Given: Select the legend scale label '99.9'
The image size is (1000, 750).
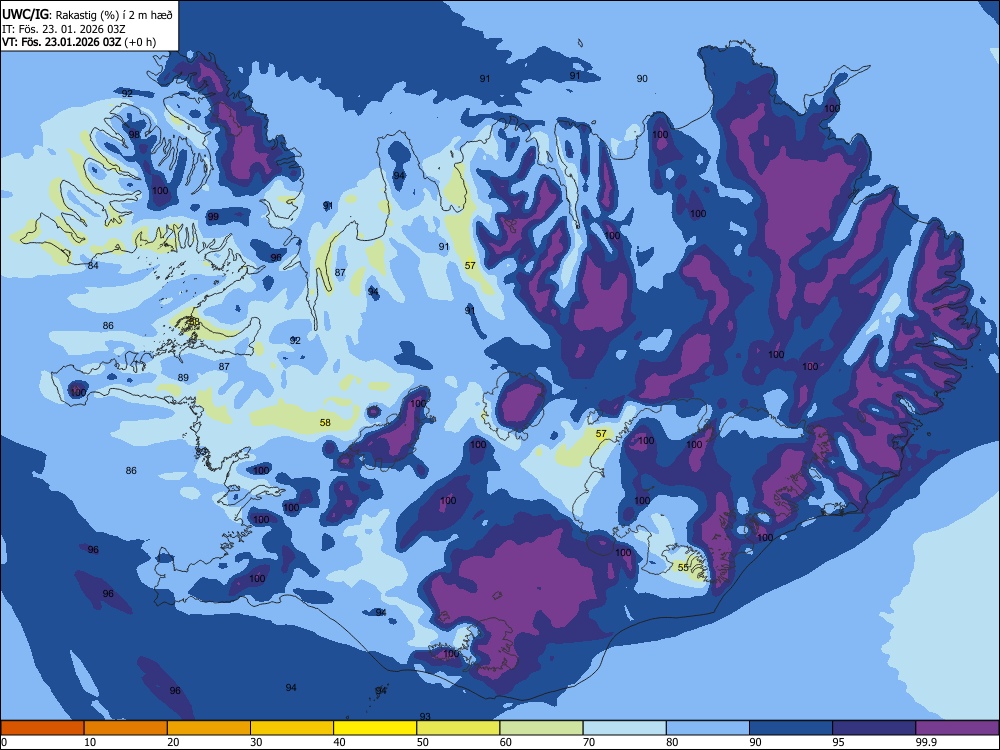Looking at the screenshot, I should pos(925,742).
